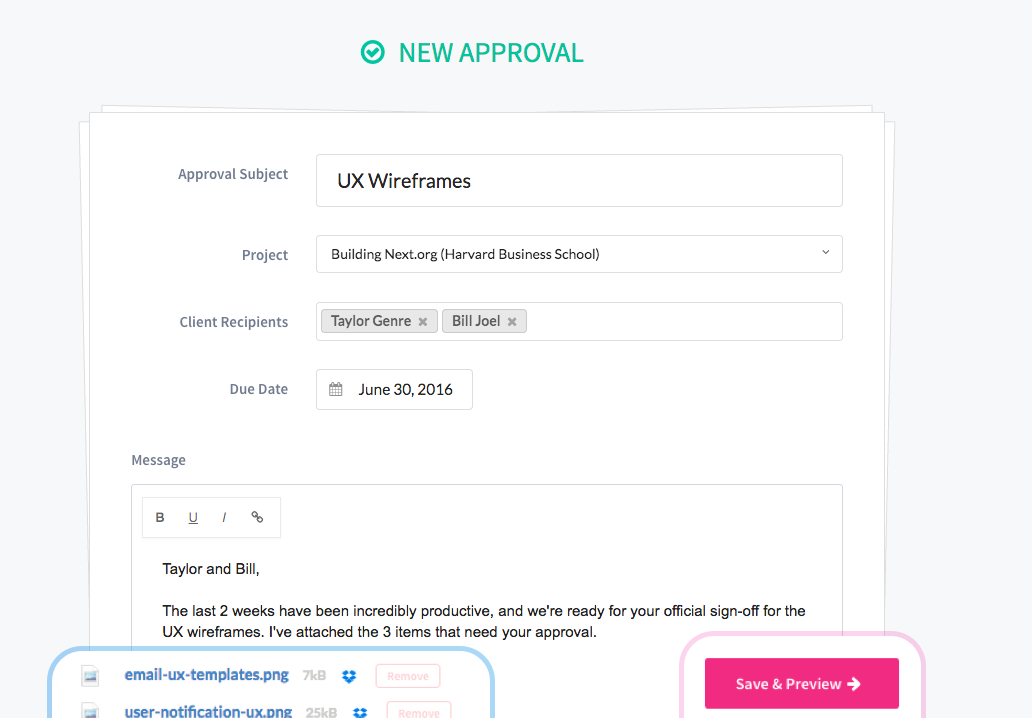This screenshot has width=1032, height=718.
Task: Click the NEW APPROVAL heading
Action: point(490,52)
